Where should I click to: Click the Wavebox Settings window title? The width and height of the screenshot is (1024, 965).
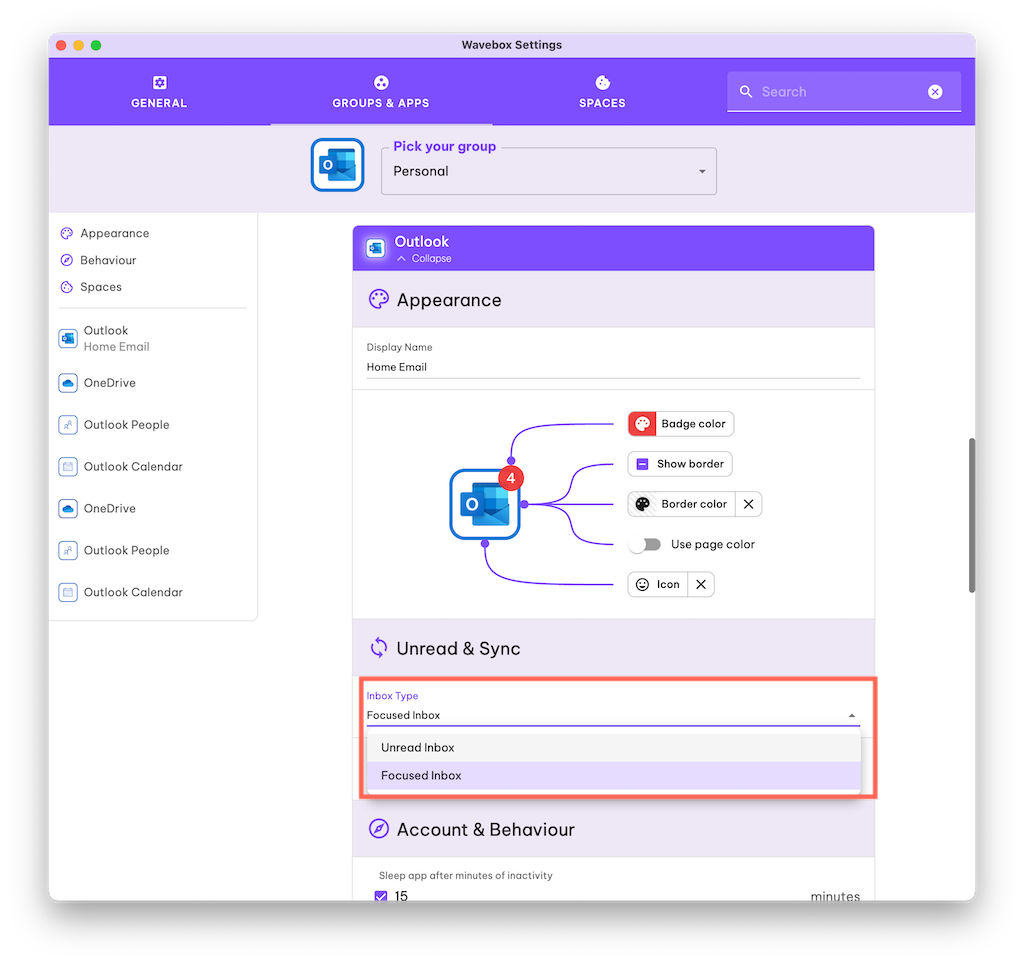[512, 45]
